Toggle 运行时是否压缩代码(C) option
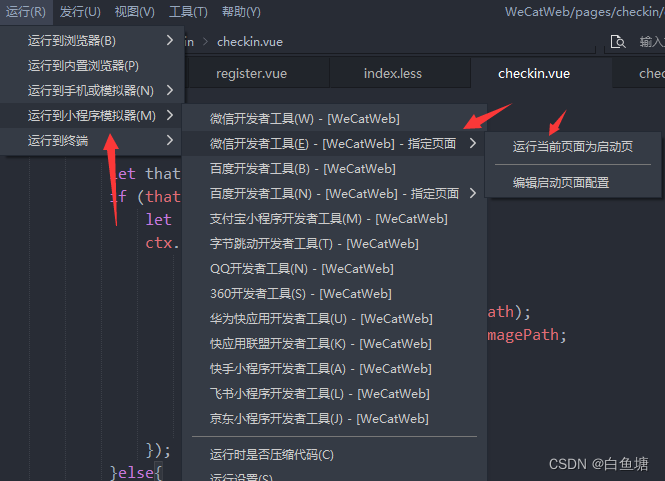The width and height of the screenshot is (665, 481). pyautogui.click(x=334, y=455)
